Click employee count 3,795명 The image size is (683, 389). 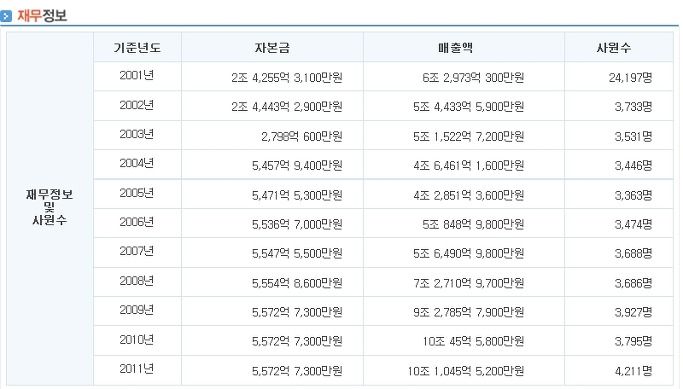633,342
